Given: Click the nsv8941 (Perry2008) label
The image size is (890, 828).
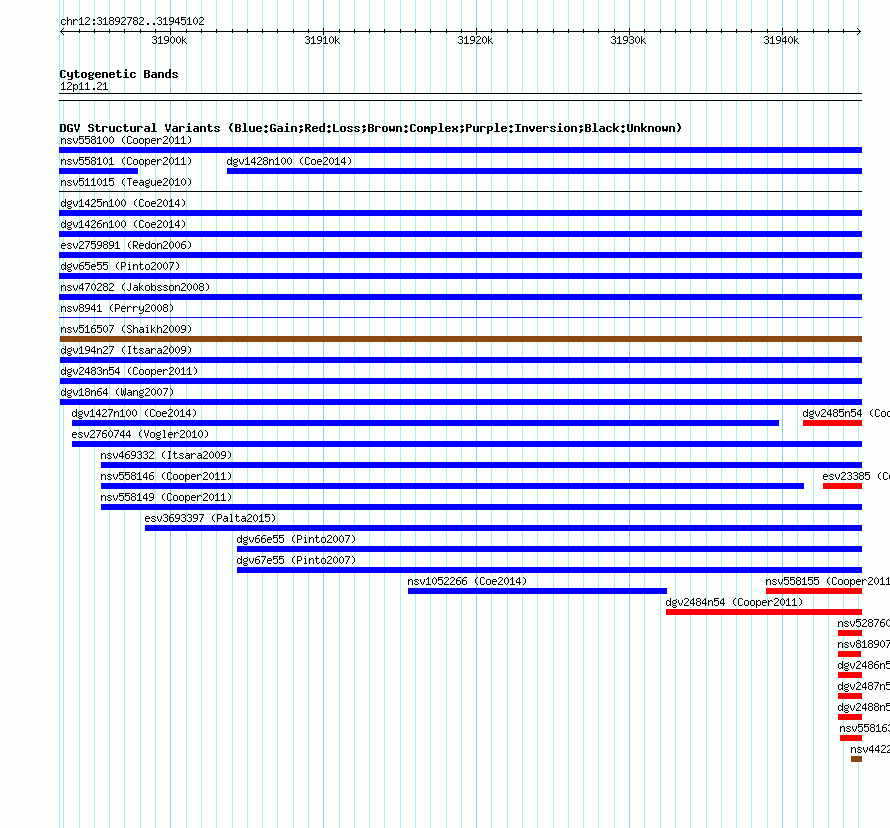Looking at the screenshot, I should pos(117,308).
